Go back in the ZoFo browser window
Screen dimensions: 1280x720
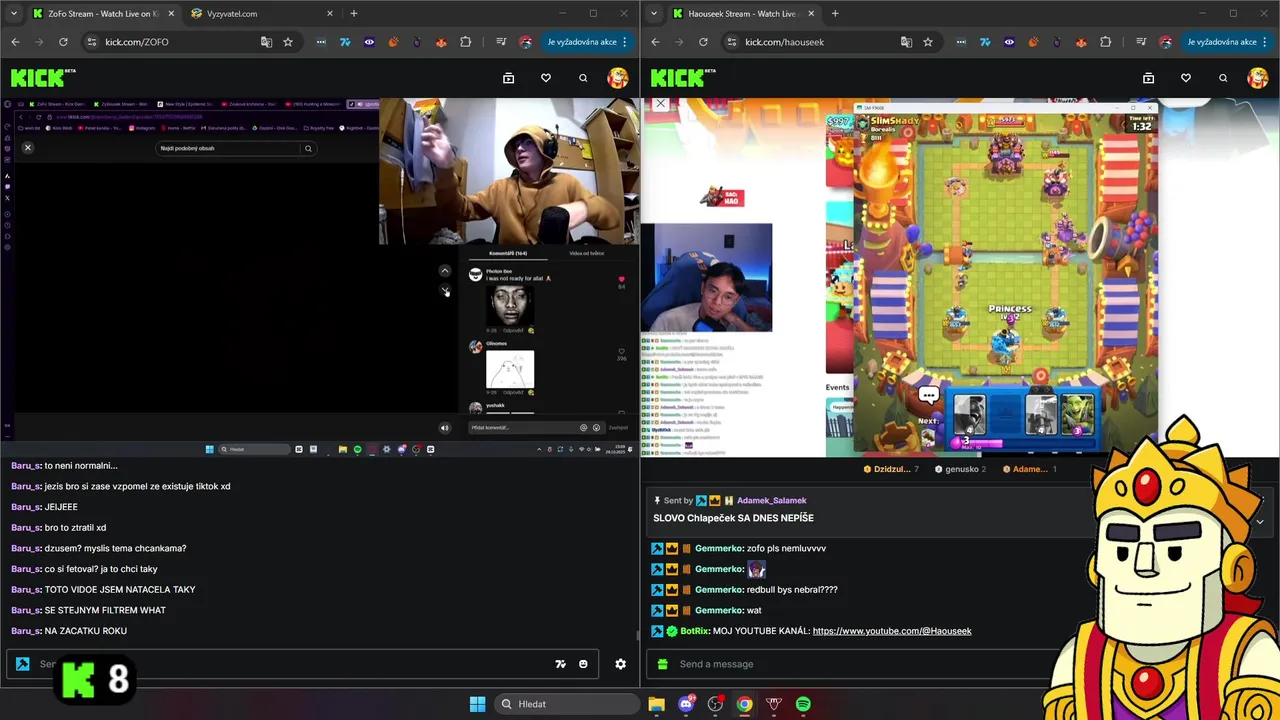click(x=15, y=42)
